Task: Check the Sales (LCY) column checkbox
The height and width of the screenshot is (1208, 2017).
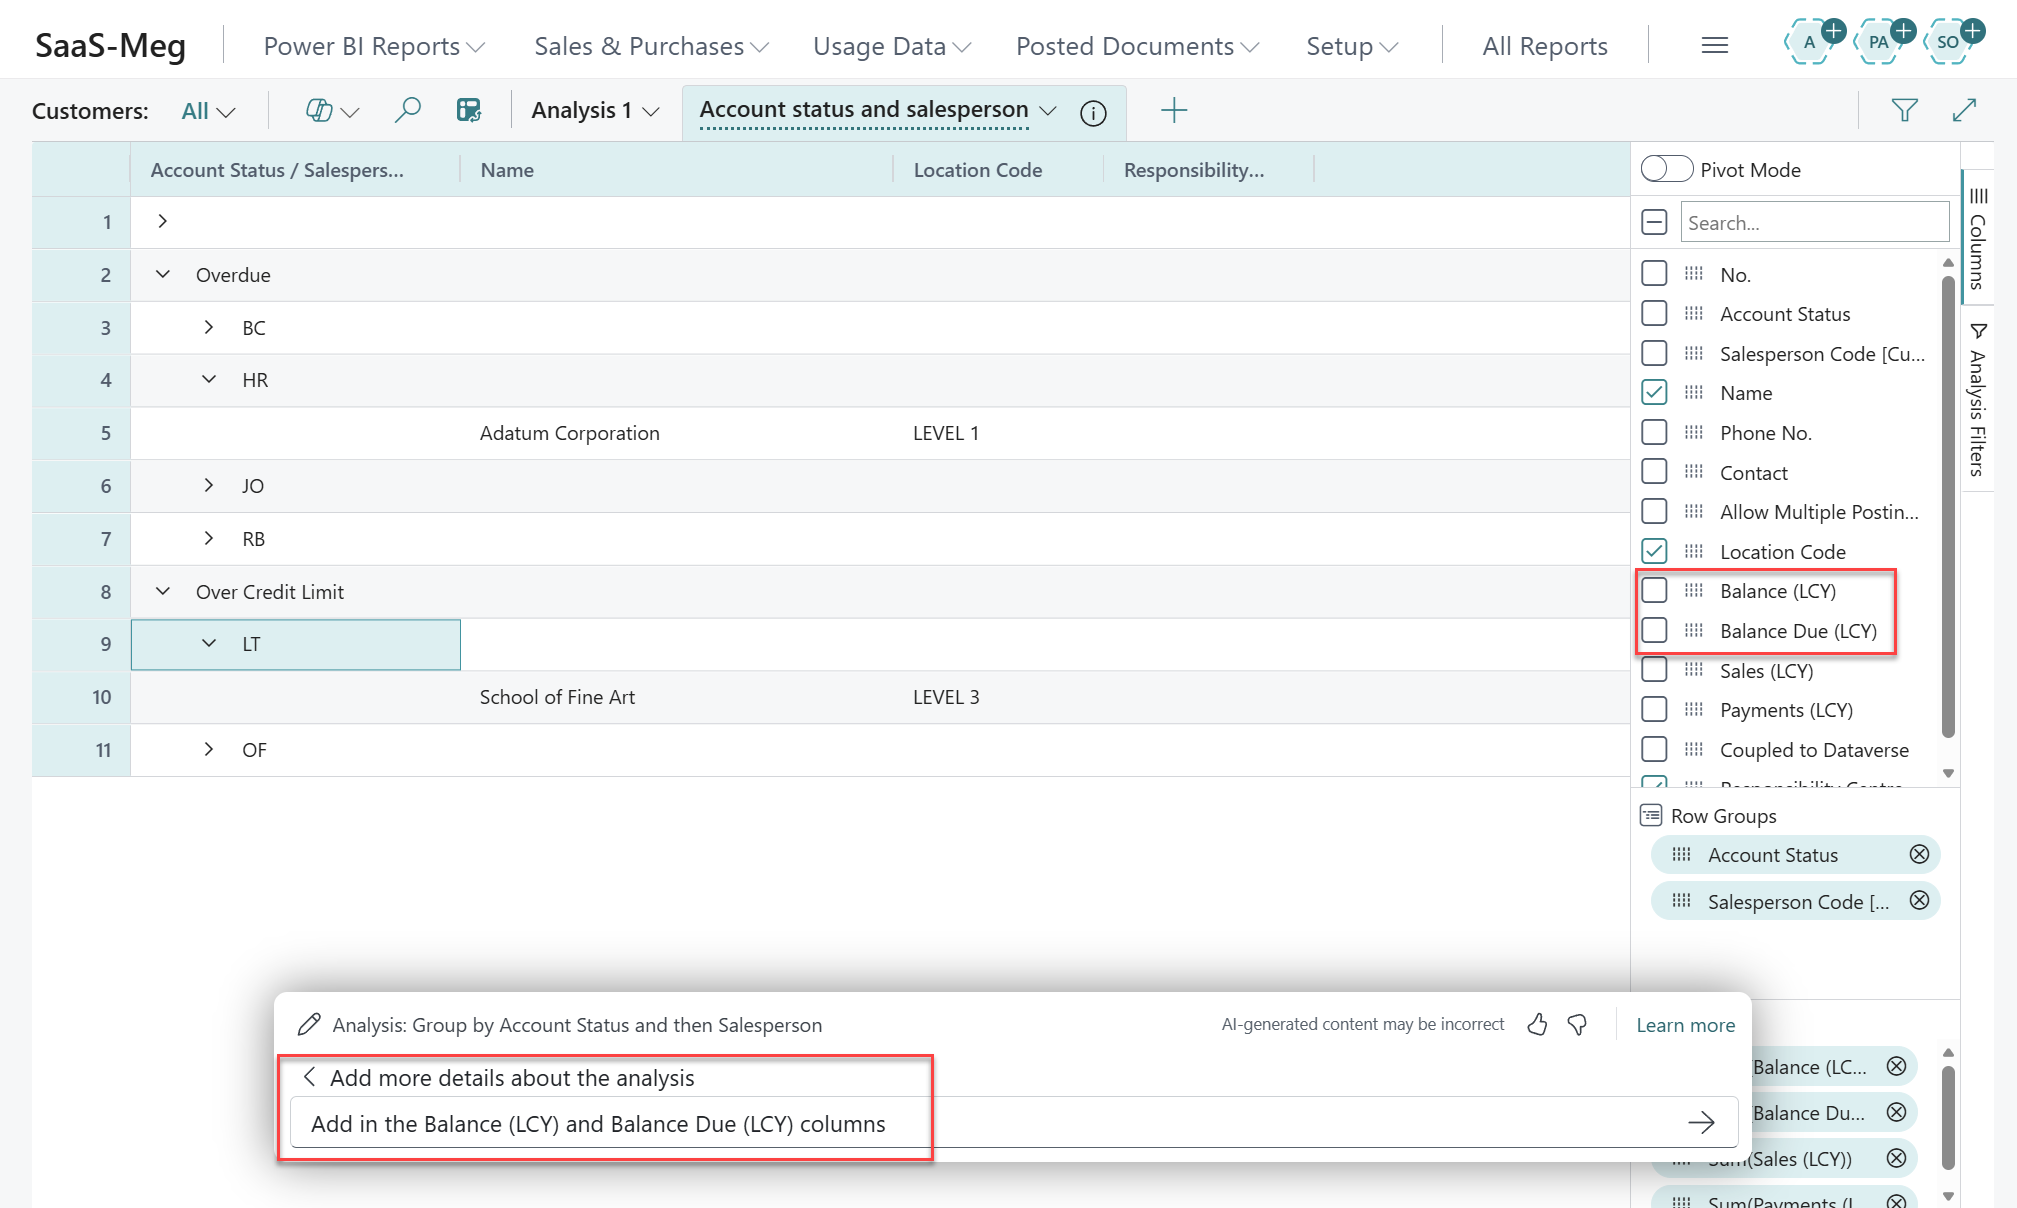Action: coord(1654,670)
